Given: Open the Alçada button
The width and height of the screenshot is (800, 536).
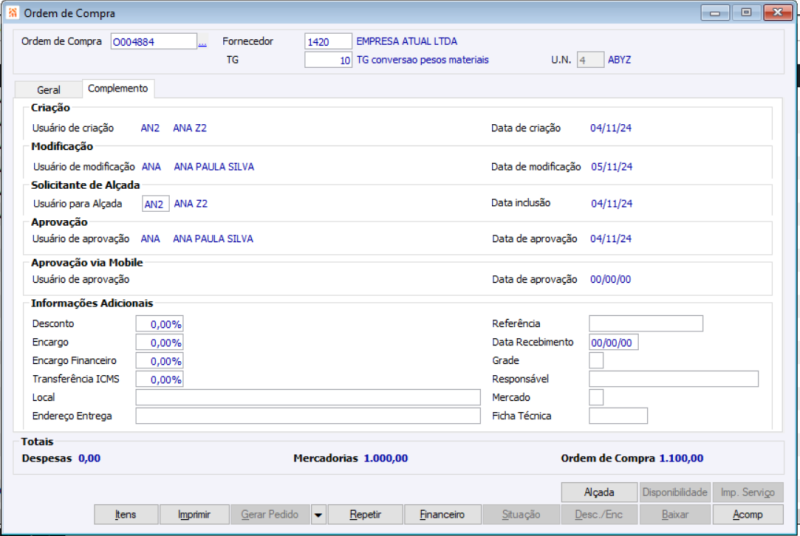Looking at the screenshot, I should [599, 492].
